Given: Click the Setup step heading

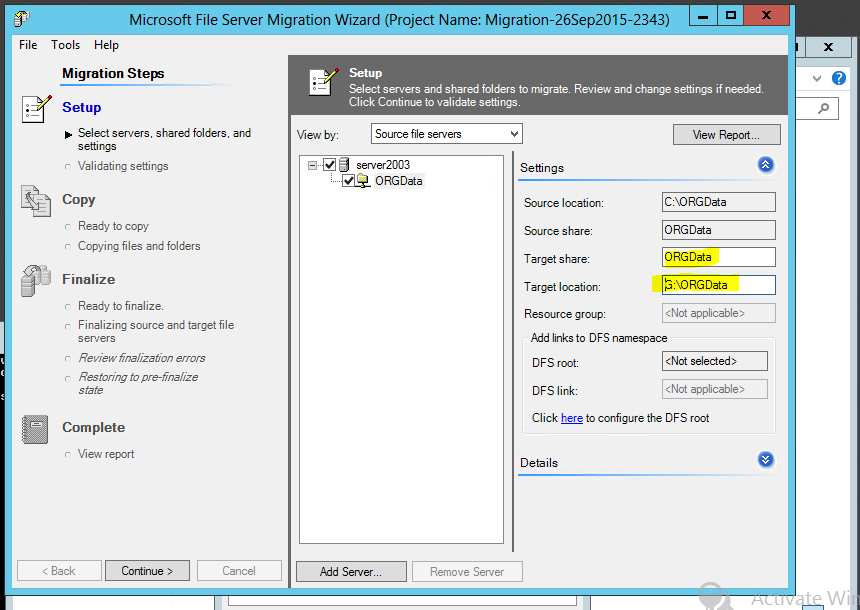Looking at the screenshot, I should (x=82, y=107).
